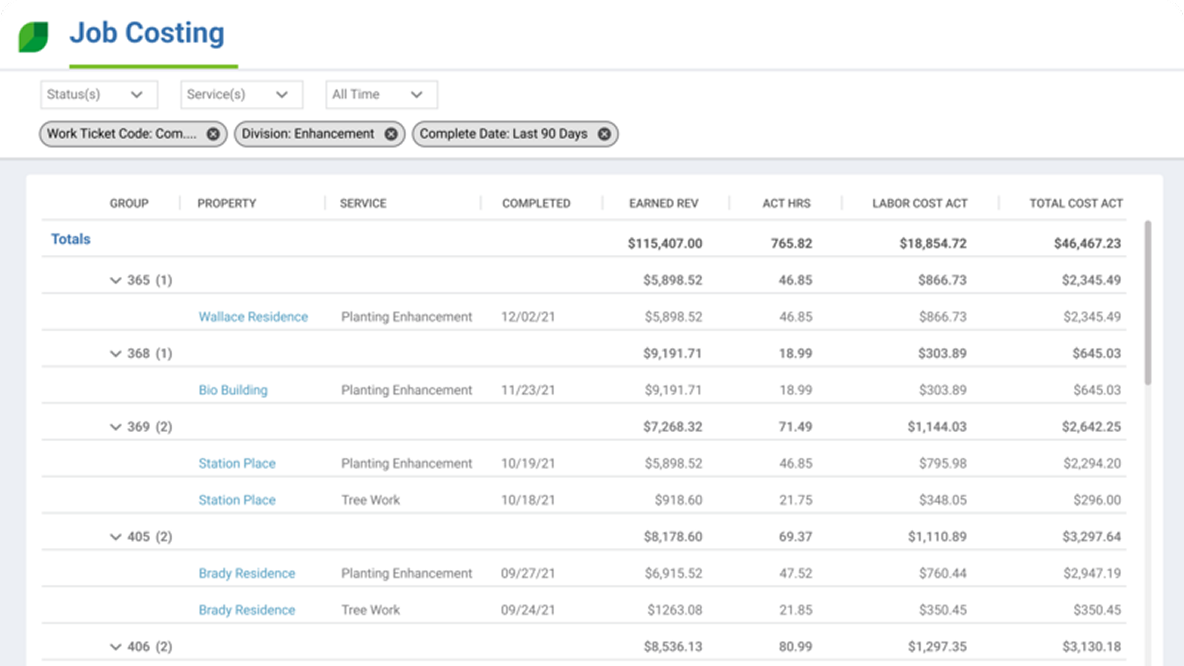Collapse group 405 chevron
This screenshot has width=1184, height=666.
tap(115, 537)
